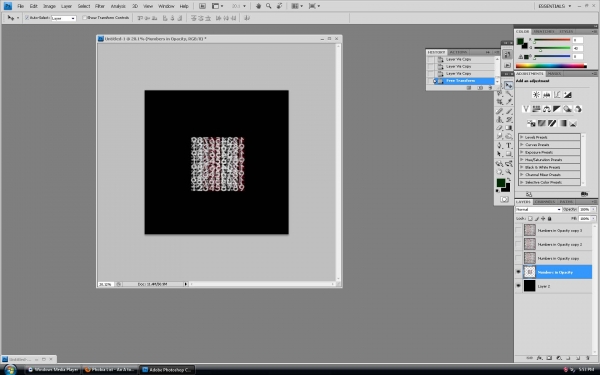Screen dimensions: 600x375
Task: Select the Brush tool
Action: (509, 111)
